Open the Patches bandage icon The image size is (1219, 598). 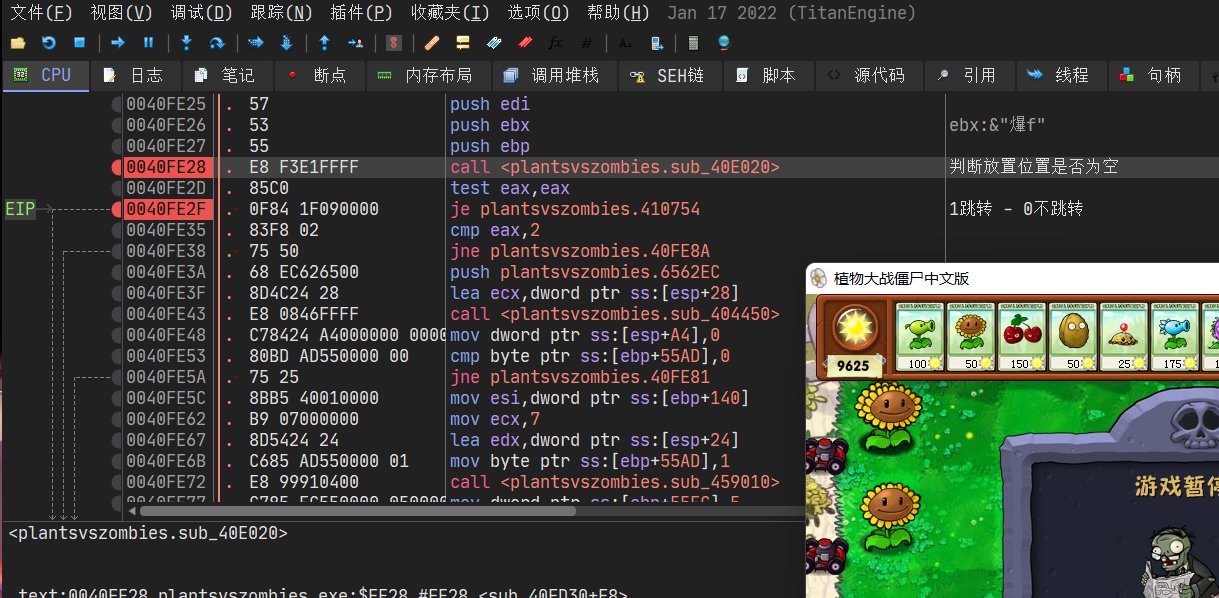point(432,43)
